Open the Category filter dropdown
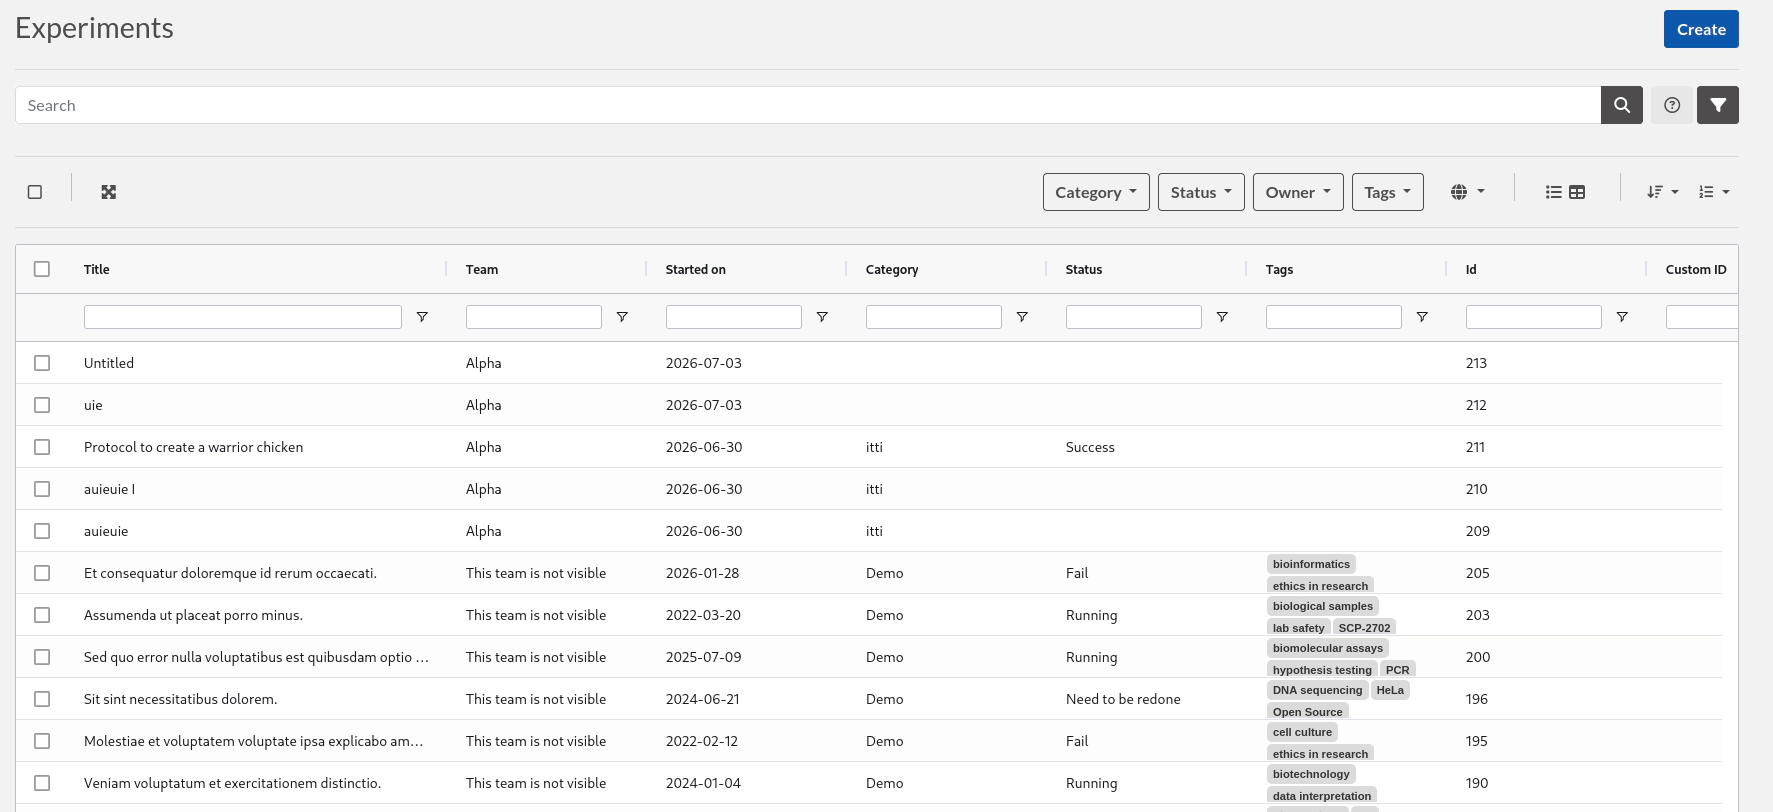Image resolution: width=1773 pixels, height=812 pixels. [x=1096, y=192]
